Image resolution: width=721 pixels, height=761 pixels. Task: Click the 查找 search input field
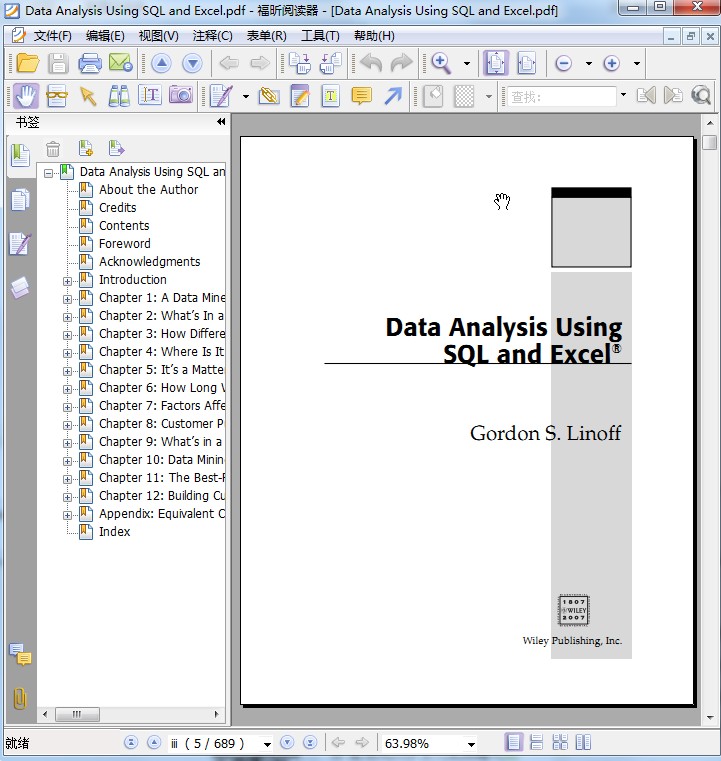tap(561, 97)
